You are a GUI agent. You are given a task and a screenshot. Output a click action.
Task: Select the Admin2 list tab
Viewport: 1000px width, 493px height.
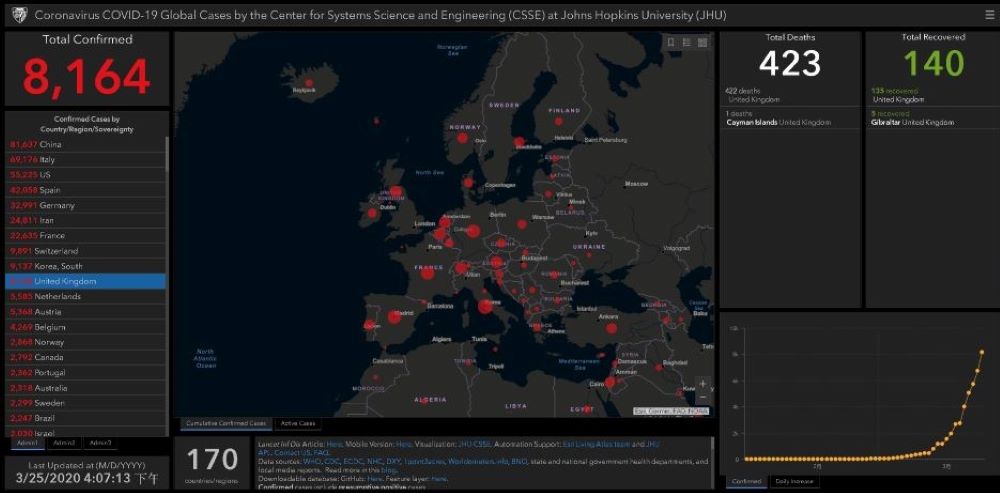(x=64, y=442)
